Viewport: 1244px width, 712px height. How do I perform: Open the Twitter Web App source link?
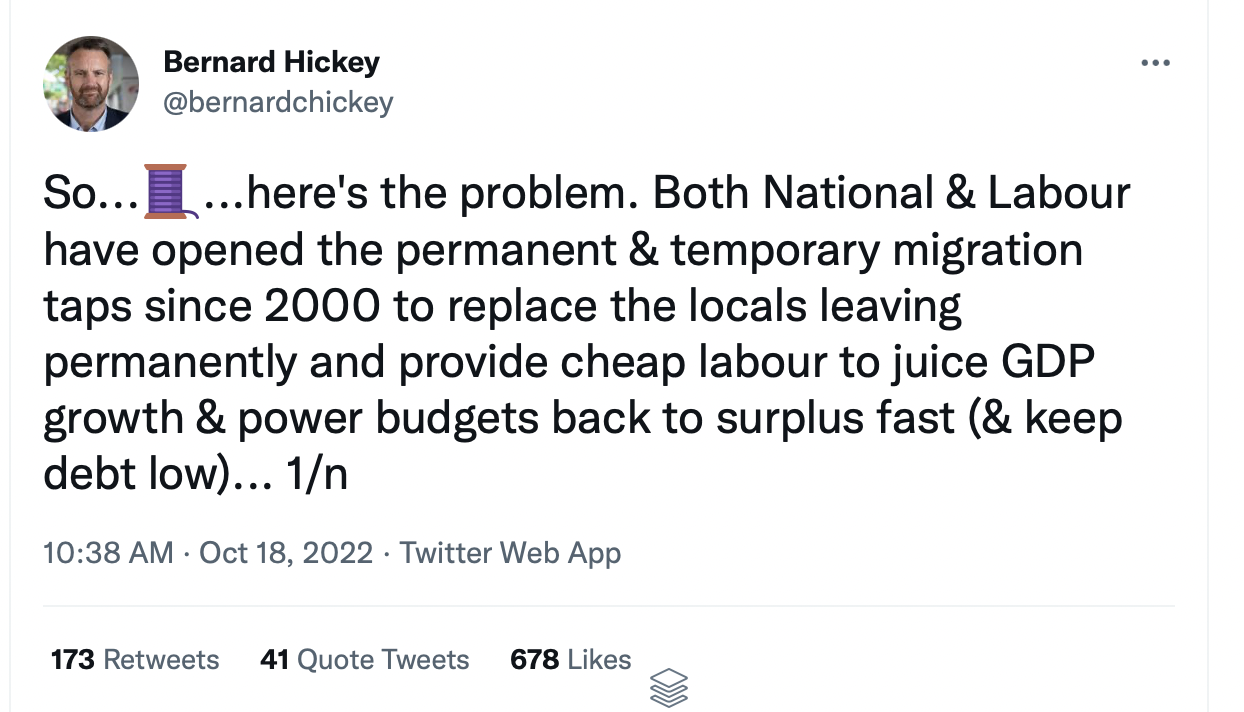[x=510, y=553]
